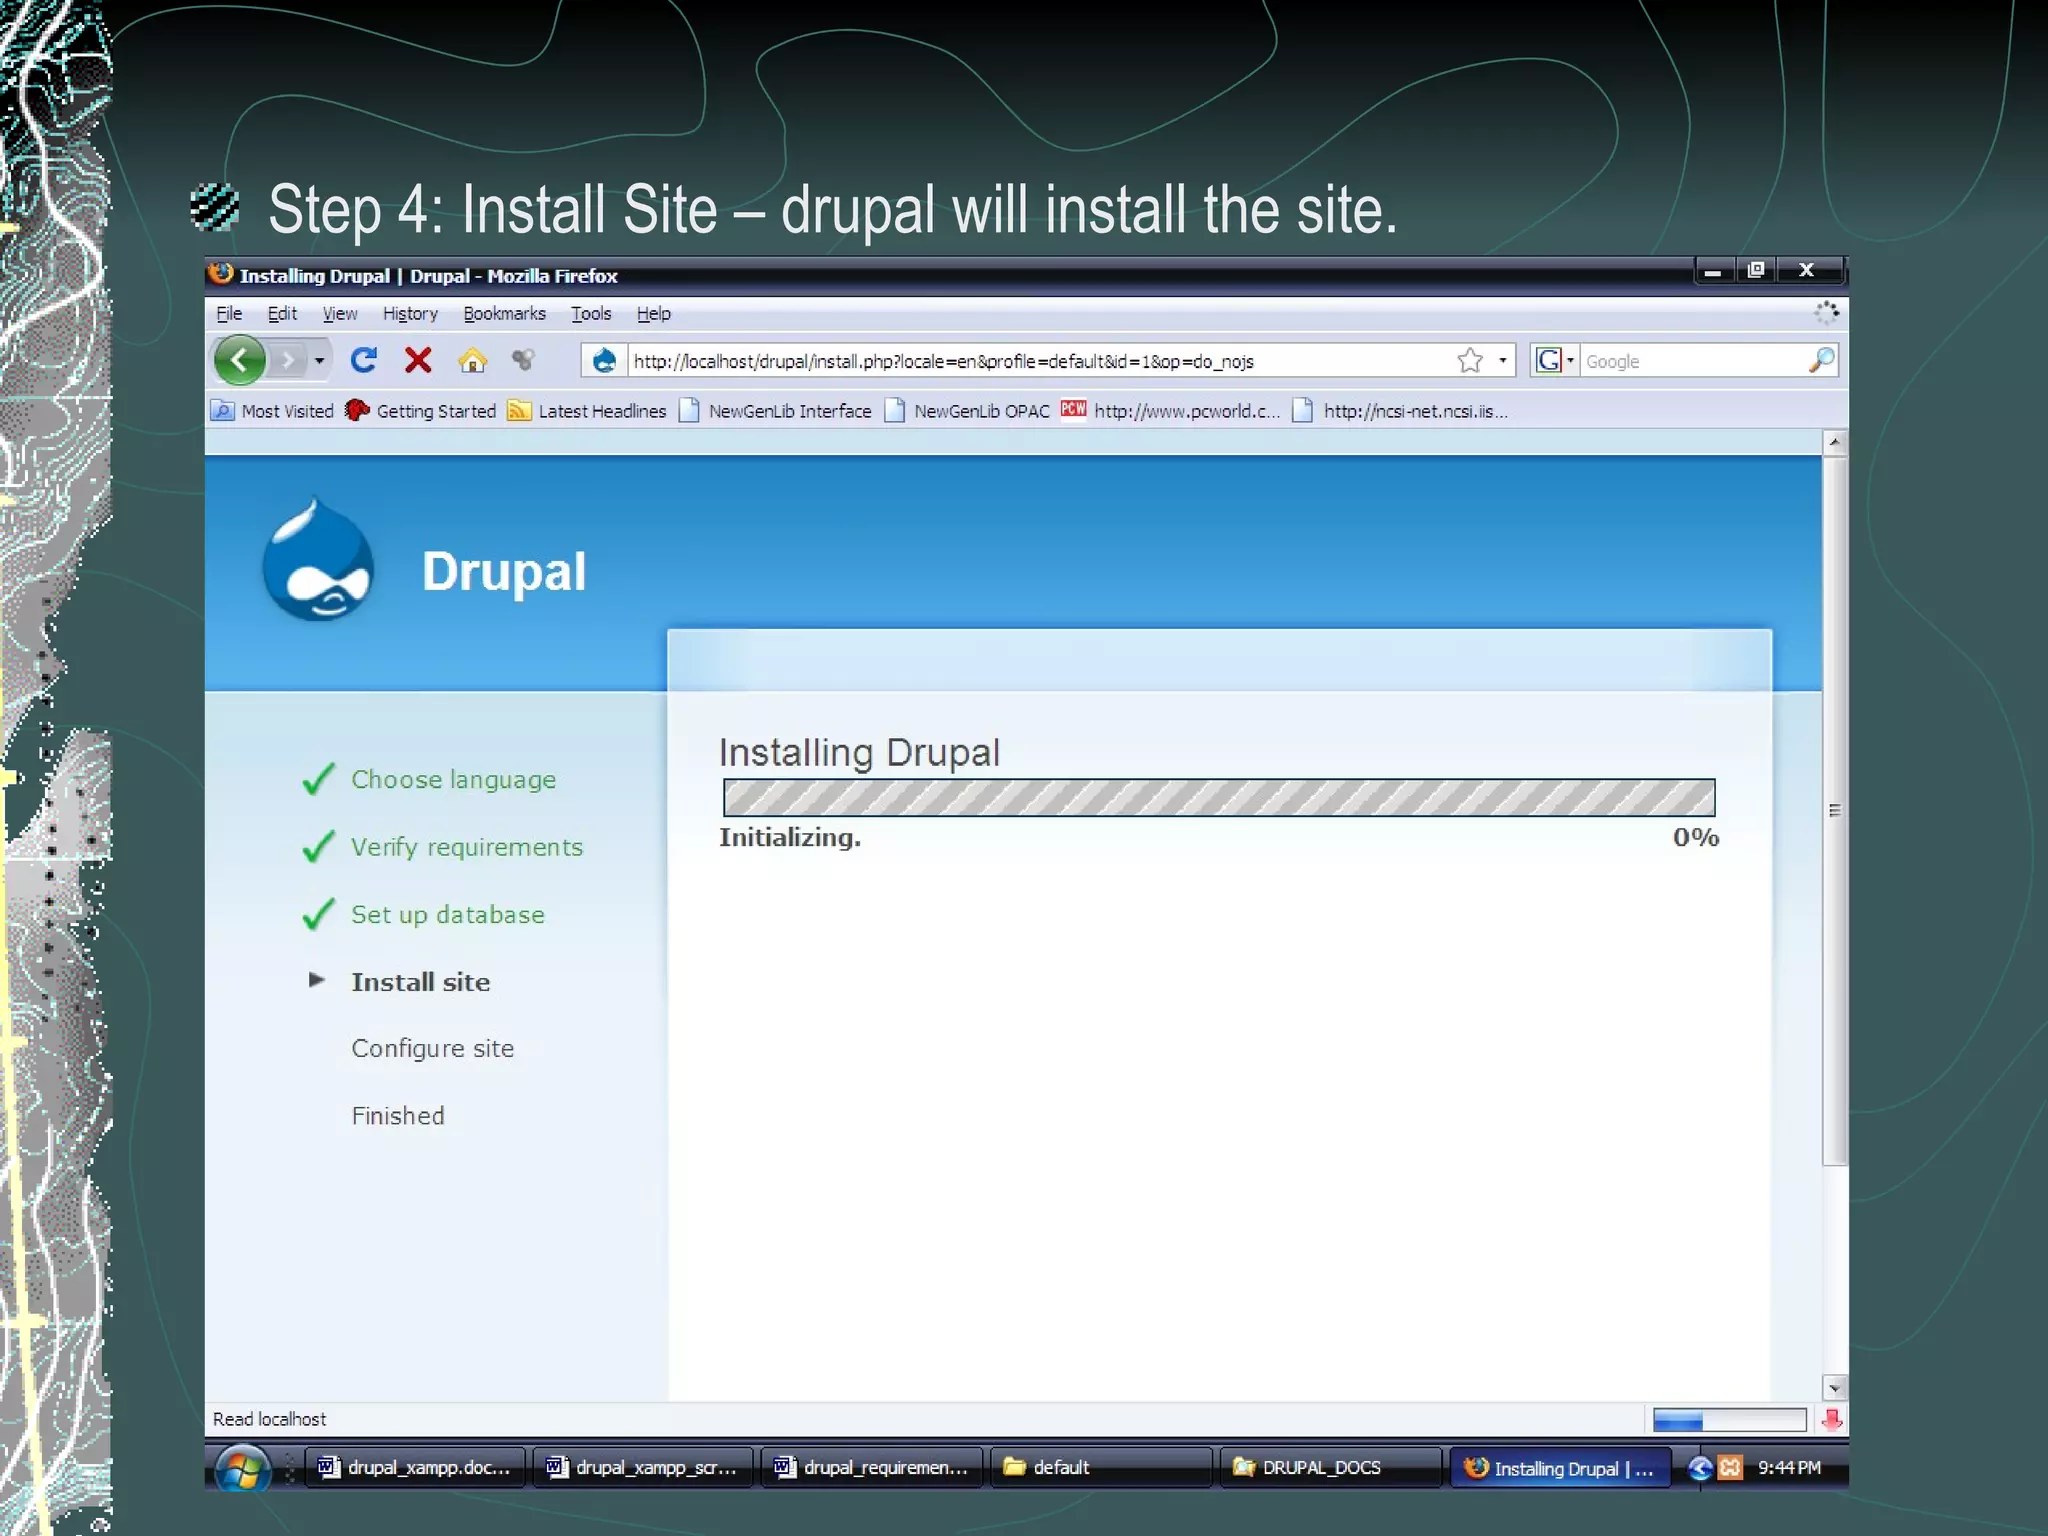Screen dimensions: 2048x1536
Task: Open the Bookmarks menu
Action: [504, 314]
